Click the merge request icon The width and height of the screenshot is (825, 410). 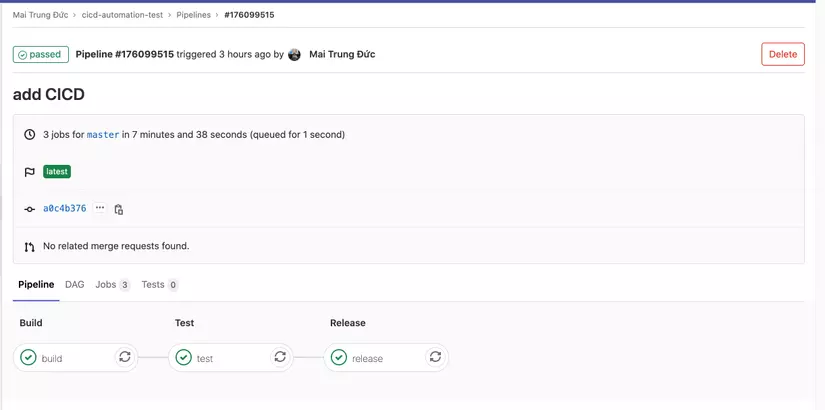[30, 246]
